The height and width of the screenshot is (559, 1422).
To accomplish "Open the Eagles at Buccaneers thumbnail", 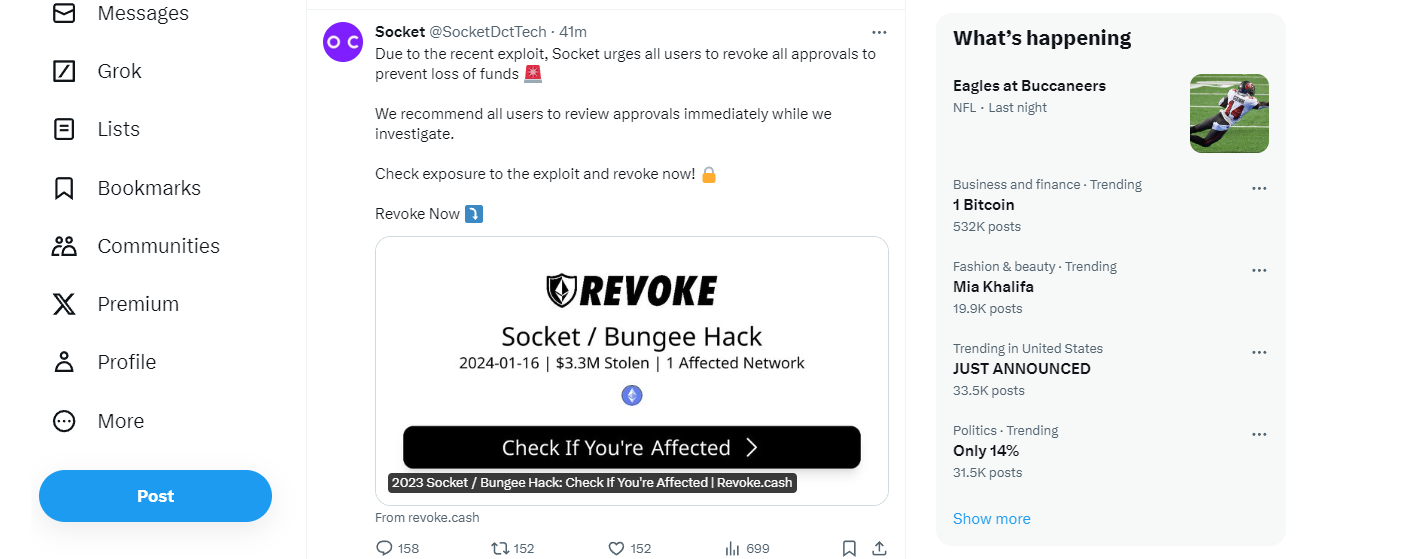I will 1229,113.
